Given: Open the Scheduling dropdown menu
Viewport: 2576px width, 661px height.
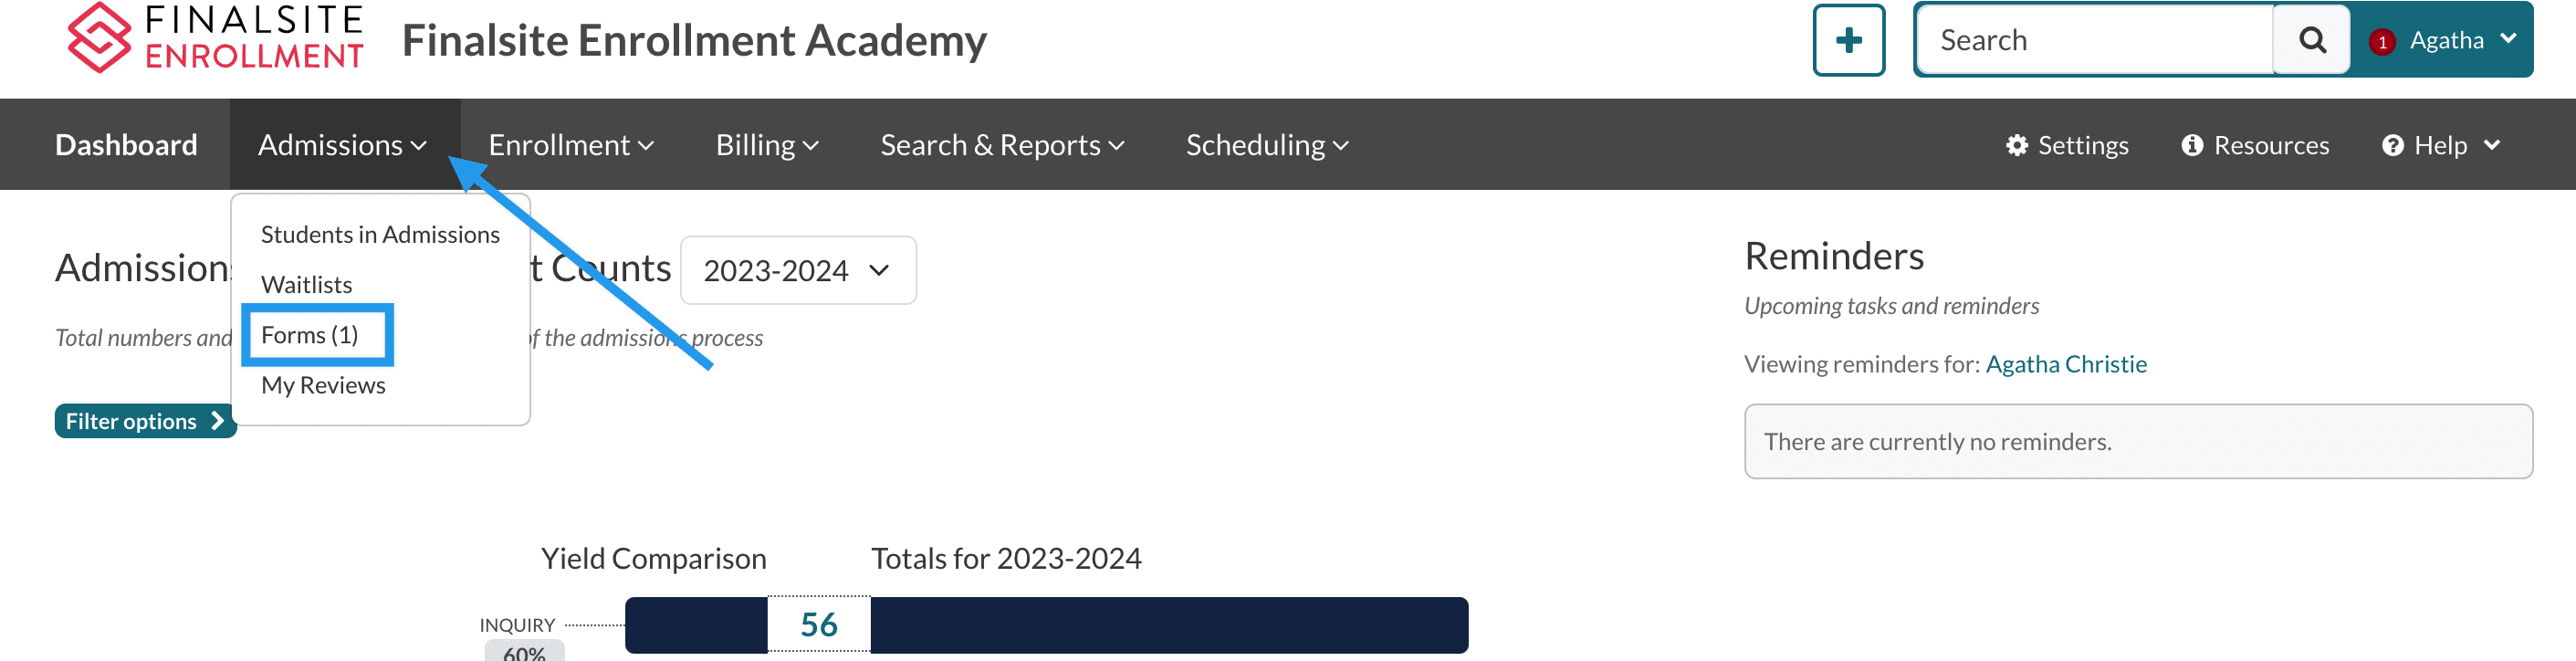Looking at the screenshot, I should click(1267, 145).
